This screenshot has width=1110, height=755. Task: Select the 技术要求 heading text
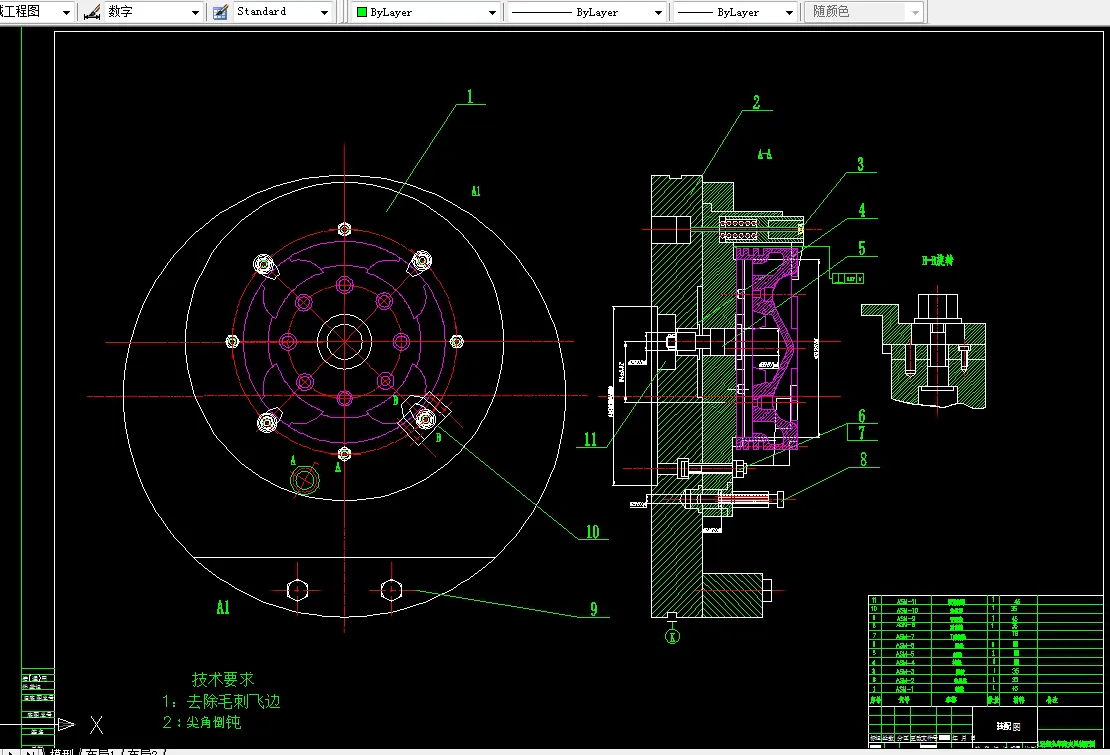(222, 679)
